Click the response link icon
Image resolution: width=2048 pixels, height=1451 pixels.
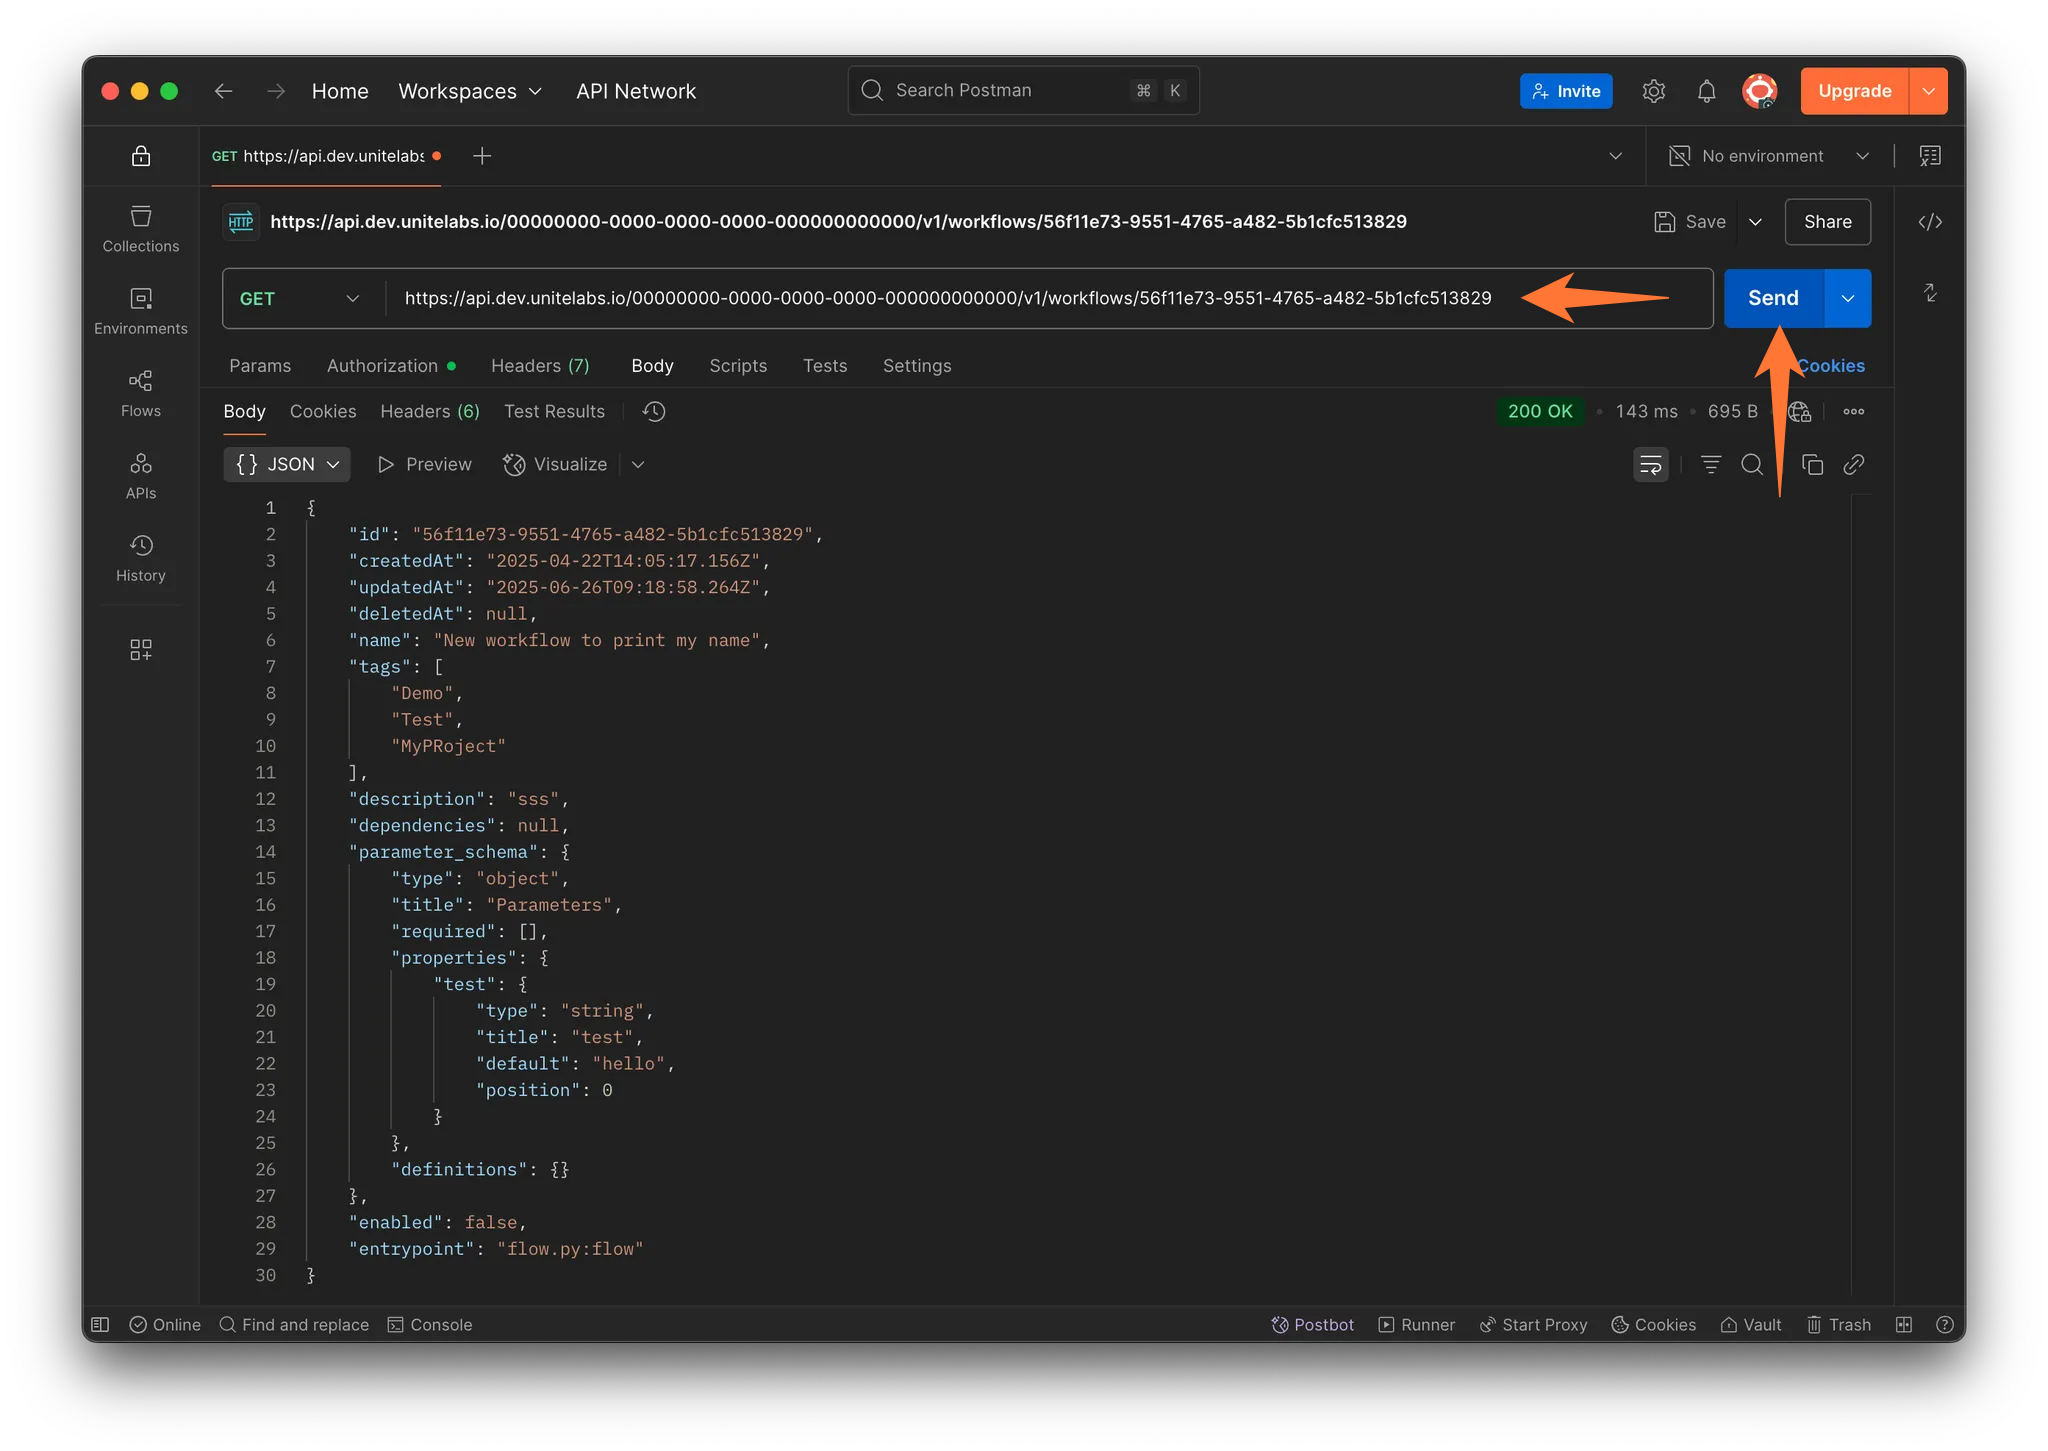[1854, 464]
